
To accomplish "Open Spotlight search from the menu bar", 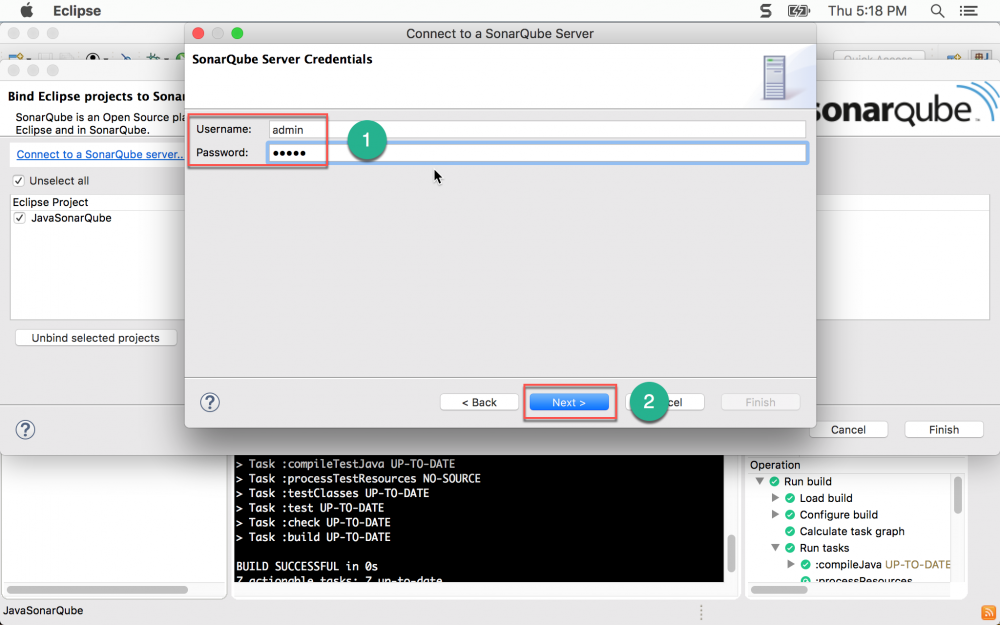I will (937, 11).
